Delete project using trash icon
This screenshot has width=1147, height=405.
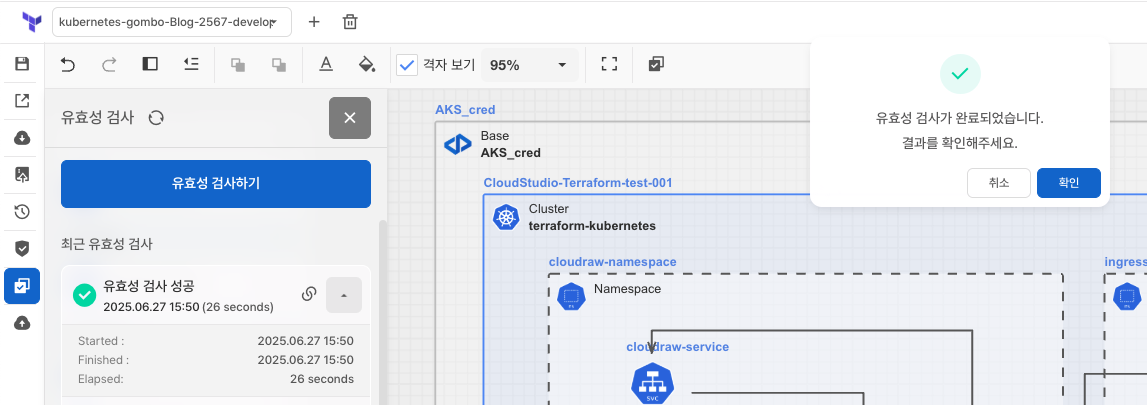pos(350,22)
